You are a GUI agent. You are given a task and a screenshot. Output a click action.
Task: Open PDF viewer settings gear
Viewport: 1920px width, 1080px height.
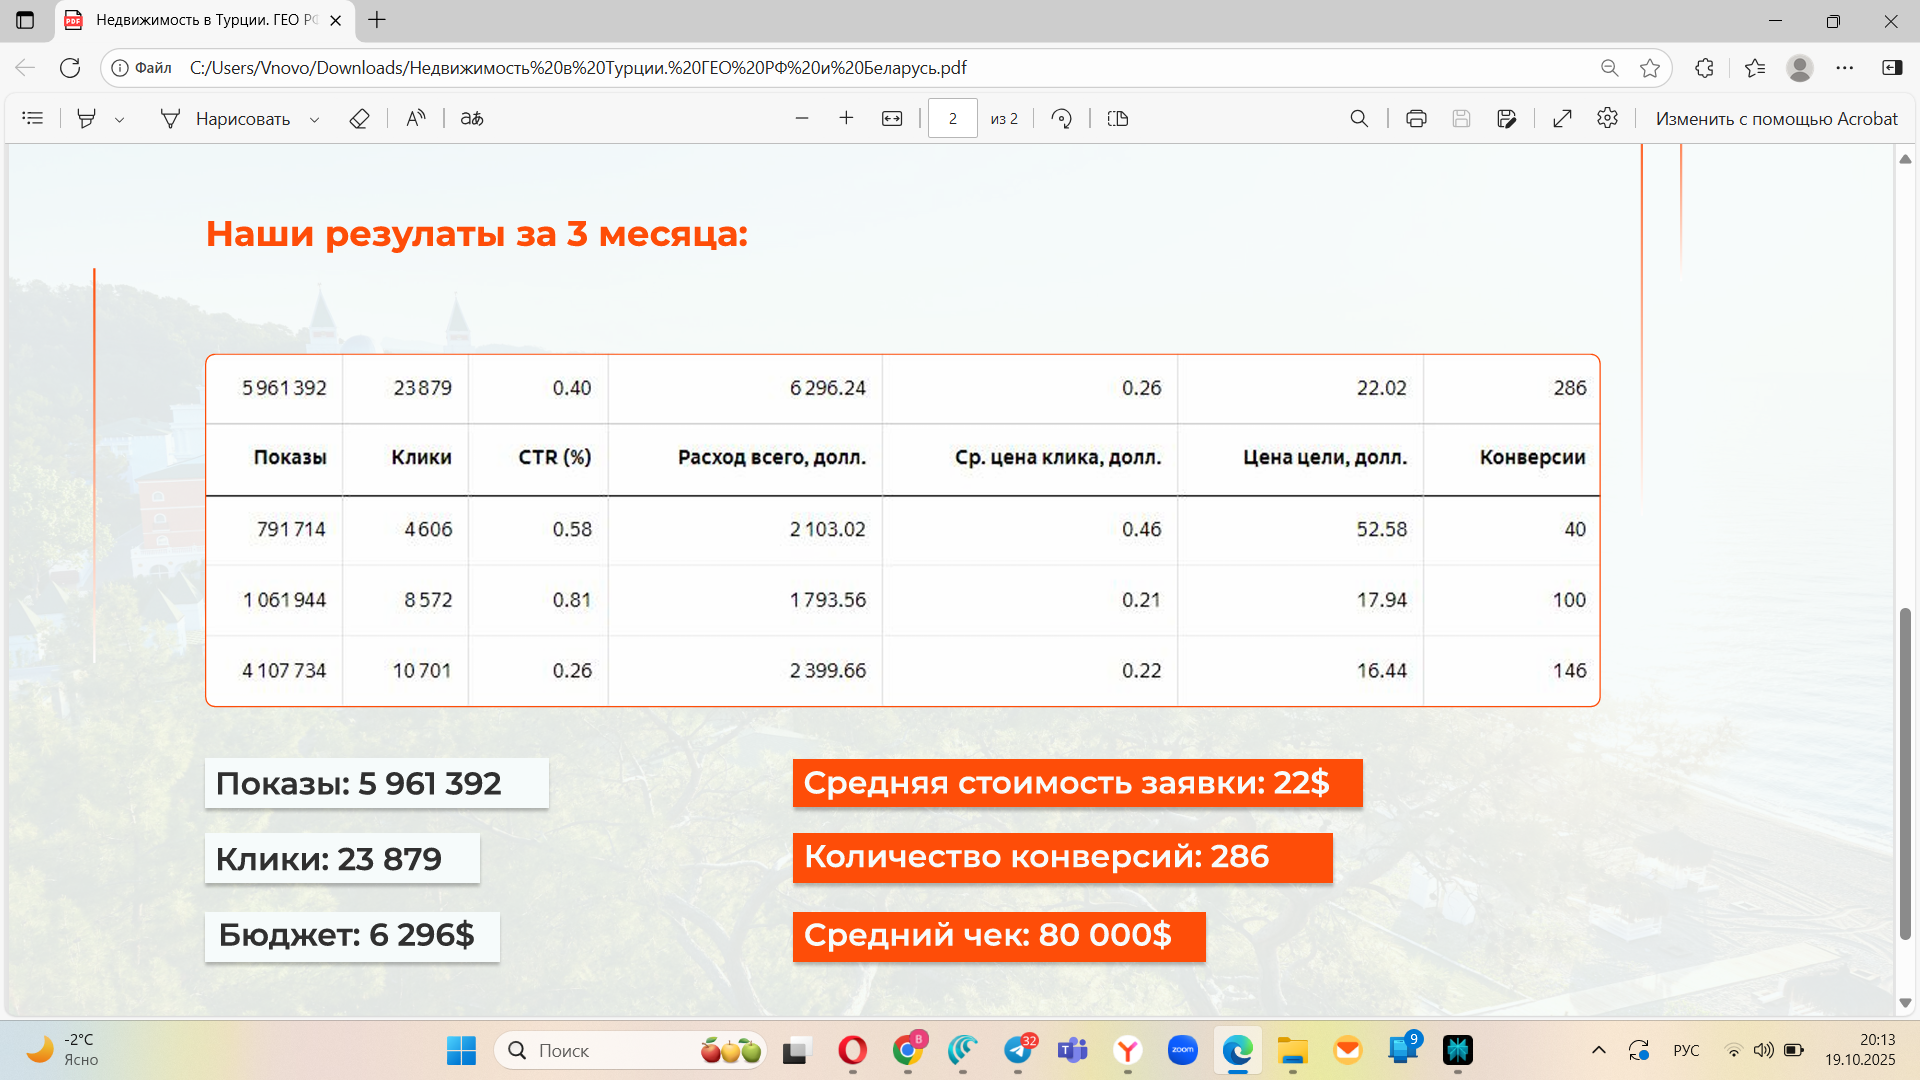1607,118
